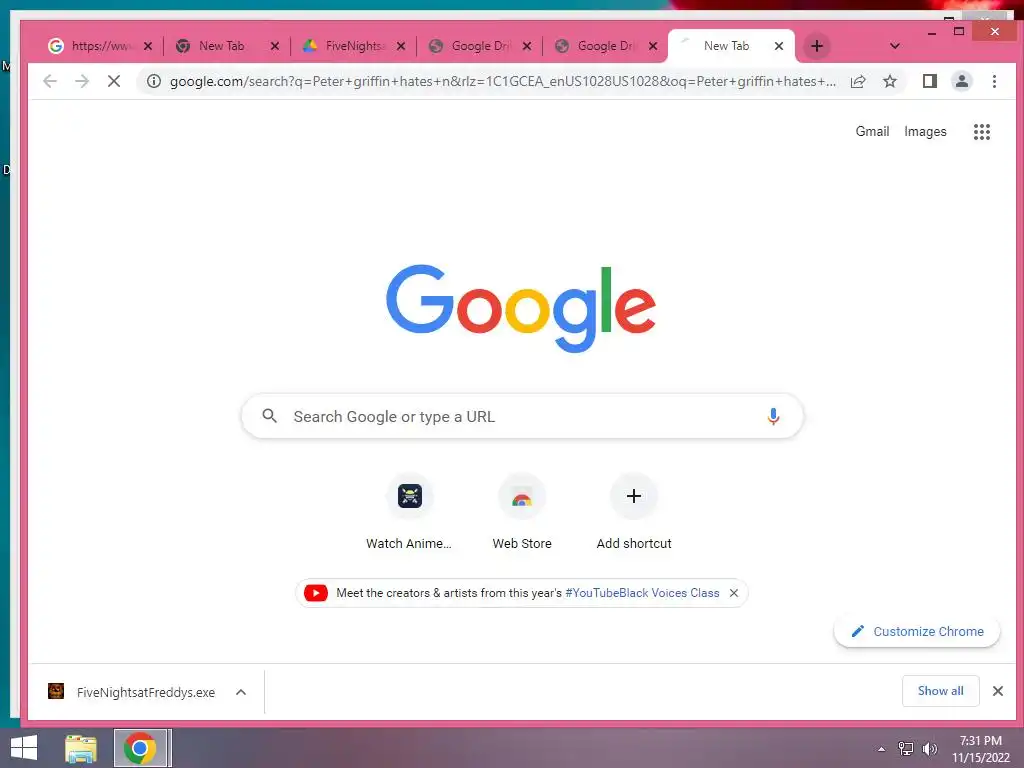Viewport: 1024px width, 768px height.
Task: Open the Windows Start button
Action: click(24, 748)
